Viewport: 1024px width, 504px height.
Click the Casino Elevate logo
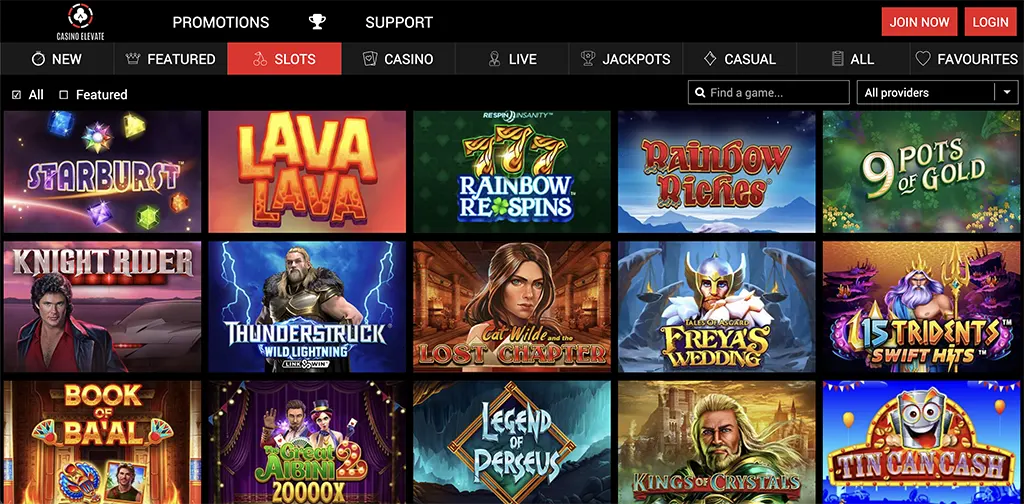tap(80, 22)
